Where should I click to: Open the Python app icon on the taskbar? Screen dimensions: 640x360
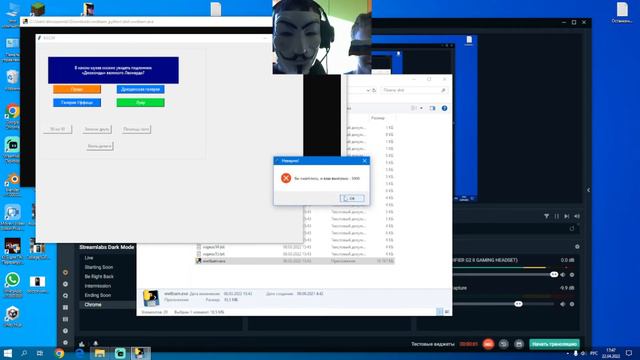coord(140,353)
